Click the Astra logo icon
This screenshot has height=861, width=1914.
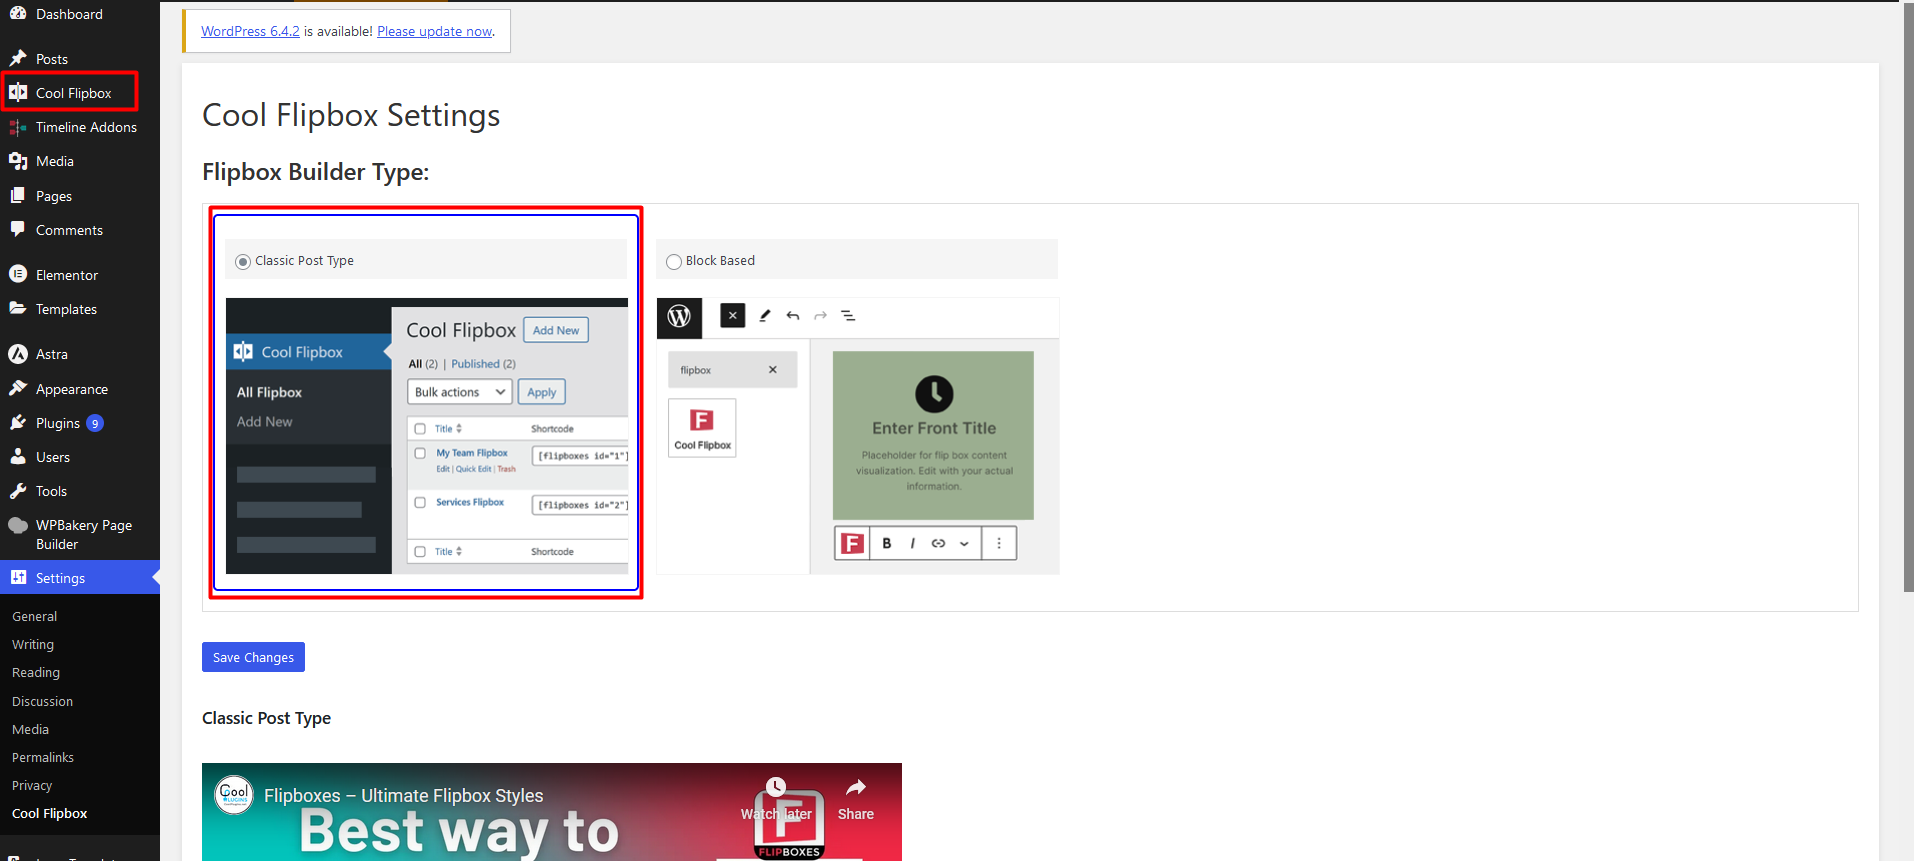(18, 354)
